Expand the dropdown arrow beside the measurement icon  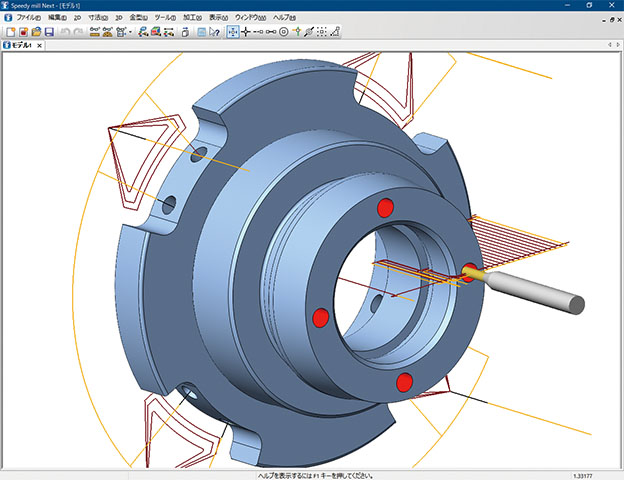(x=131, y=32)
